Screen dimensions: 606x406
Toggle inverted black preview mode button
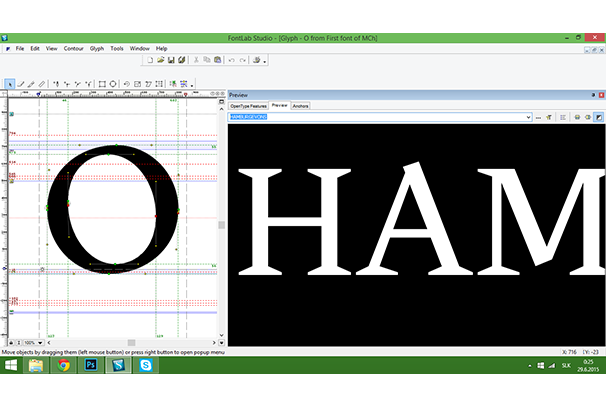598,117
